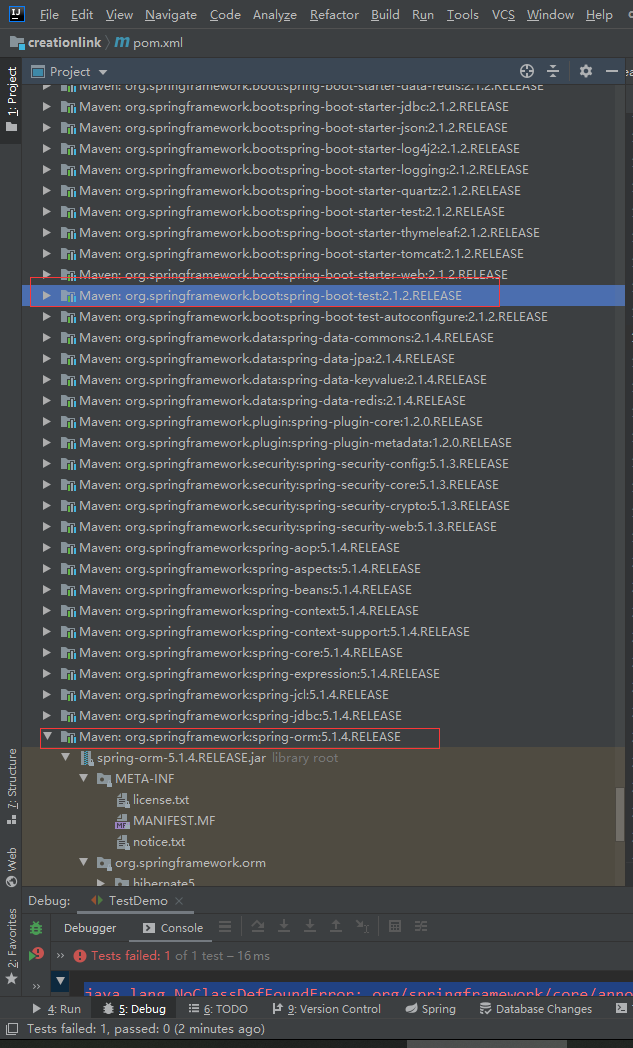Open the 2: Favorites sidebar tab
The width and height of the screenshot is (633, 1048).
11,946
